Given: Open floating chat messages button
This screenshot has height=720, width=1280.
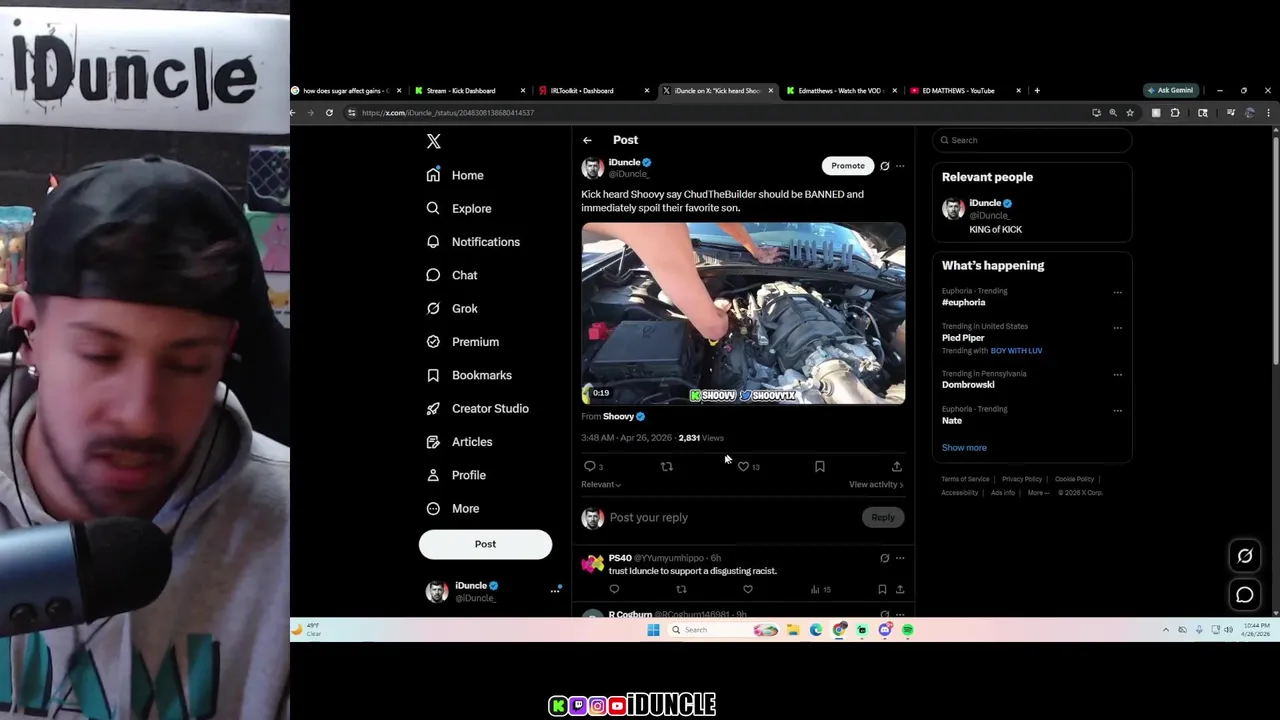Looking at the screenshot, I should [x=1245, y=595].
